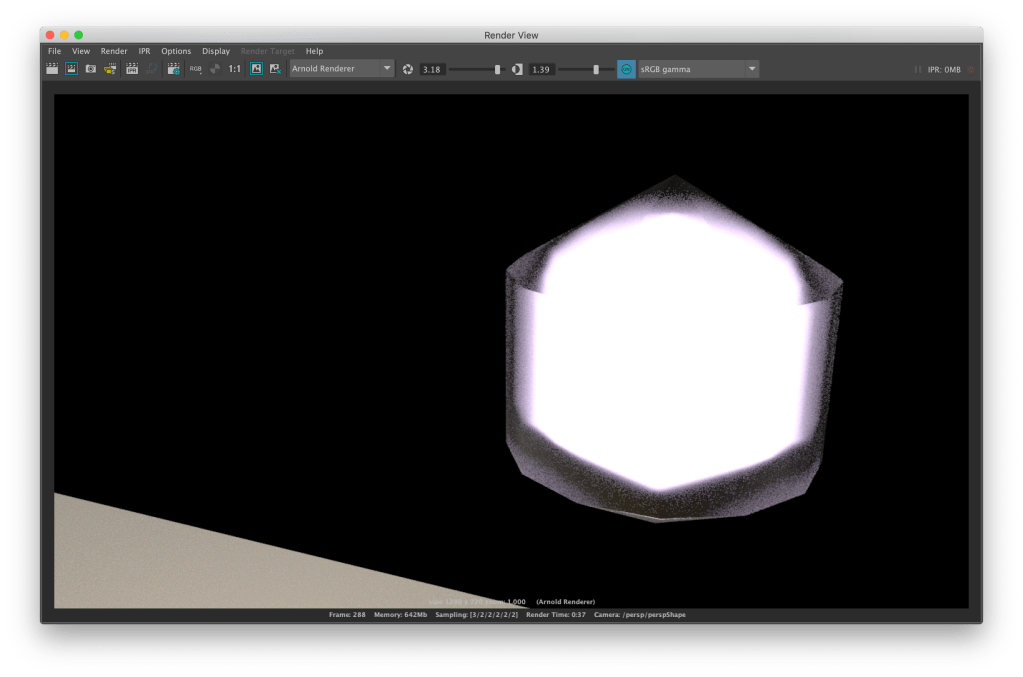Open the Render menu
This screenshot has height=677, width=1023.
(114, 51)
